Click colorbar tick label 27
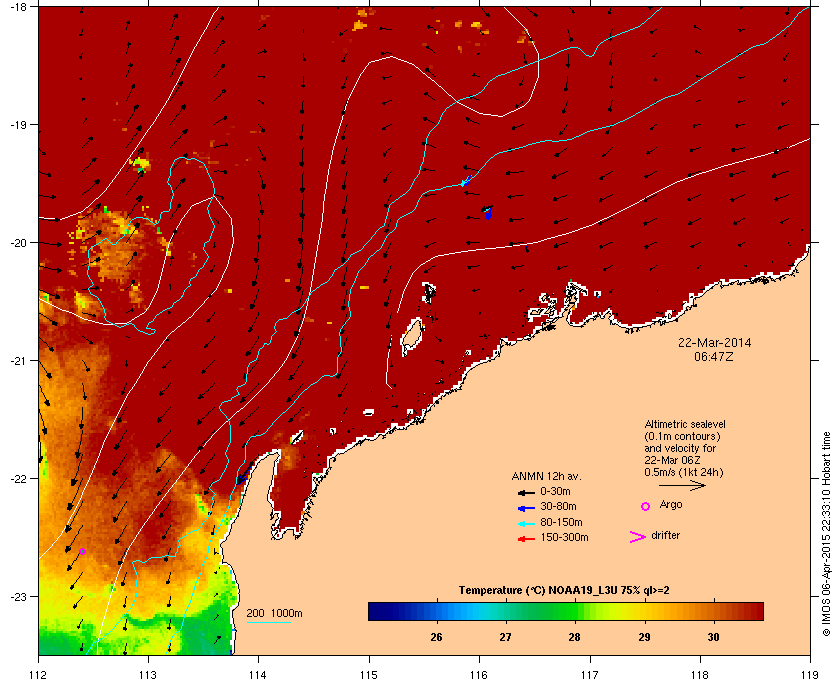 (505, 637)
